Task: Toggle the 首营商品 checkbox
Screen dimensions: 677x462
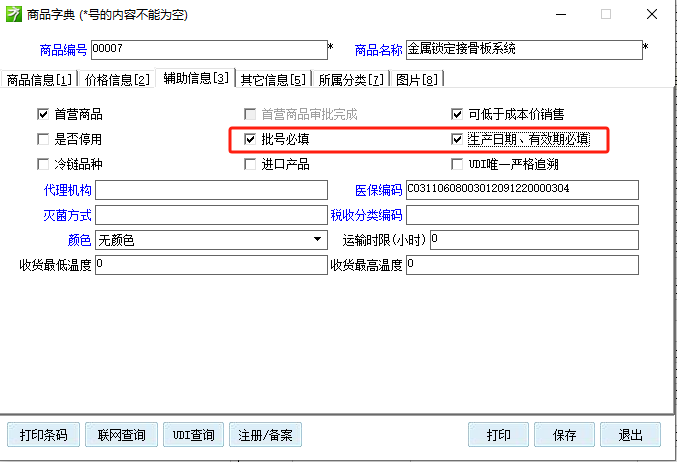Action: [x=43, y=115]
